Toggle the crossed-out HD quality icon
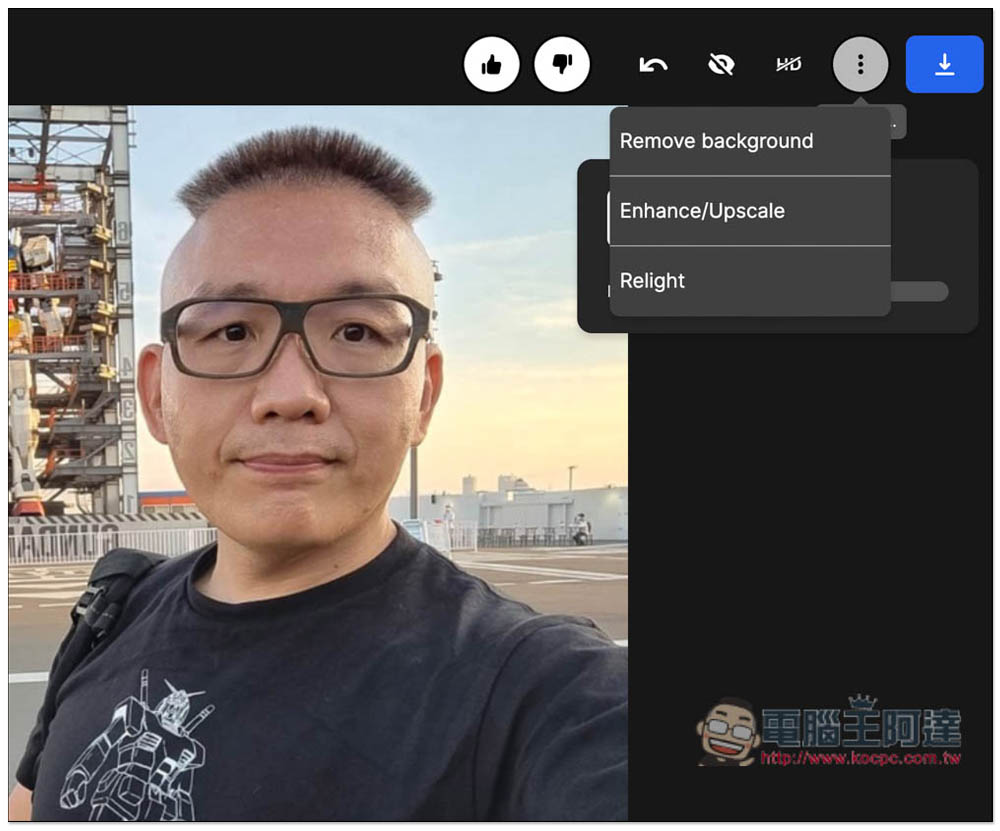This screenshot has width=1000, height=831. pyautogui.click(x=789, y=65)
